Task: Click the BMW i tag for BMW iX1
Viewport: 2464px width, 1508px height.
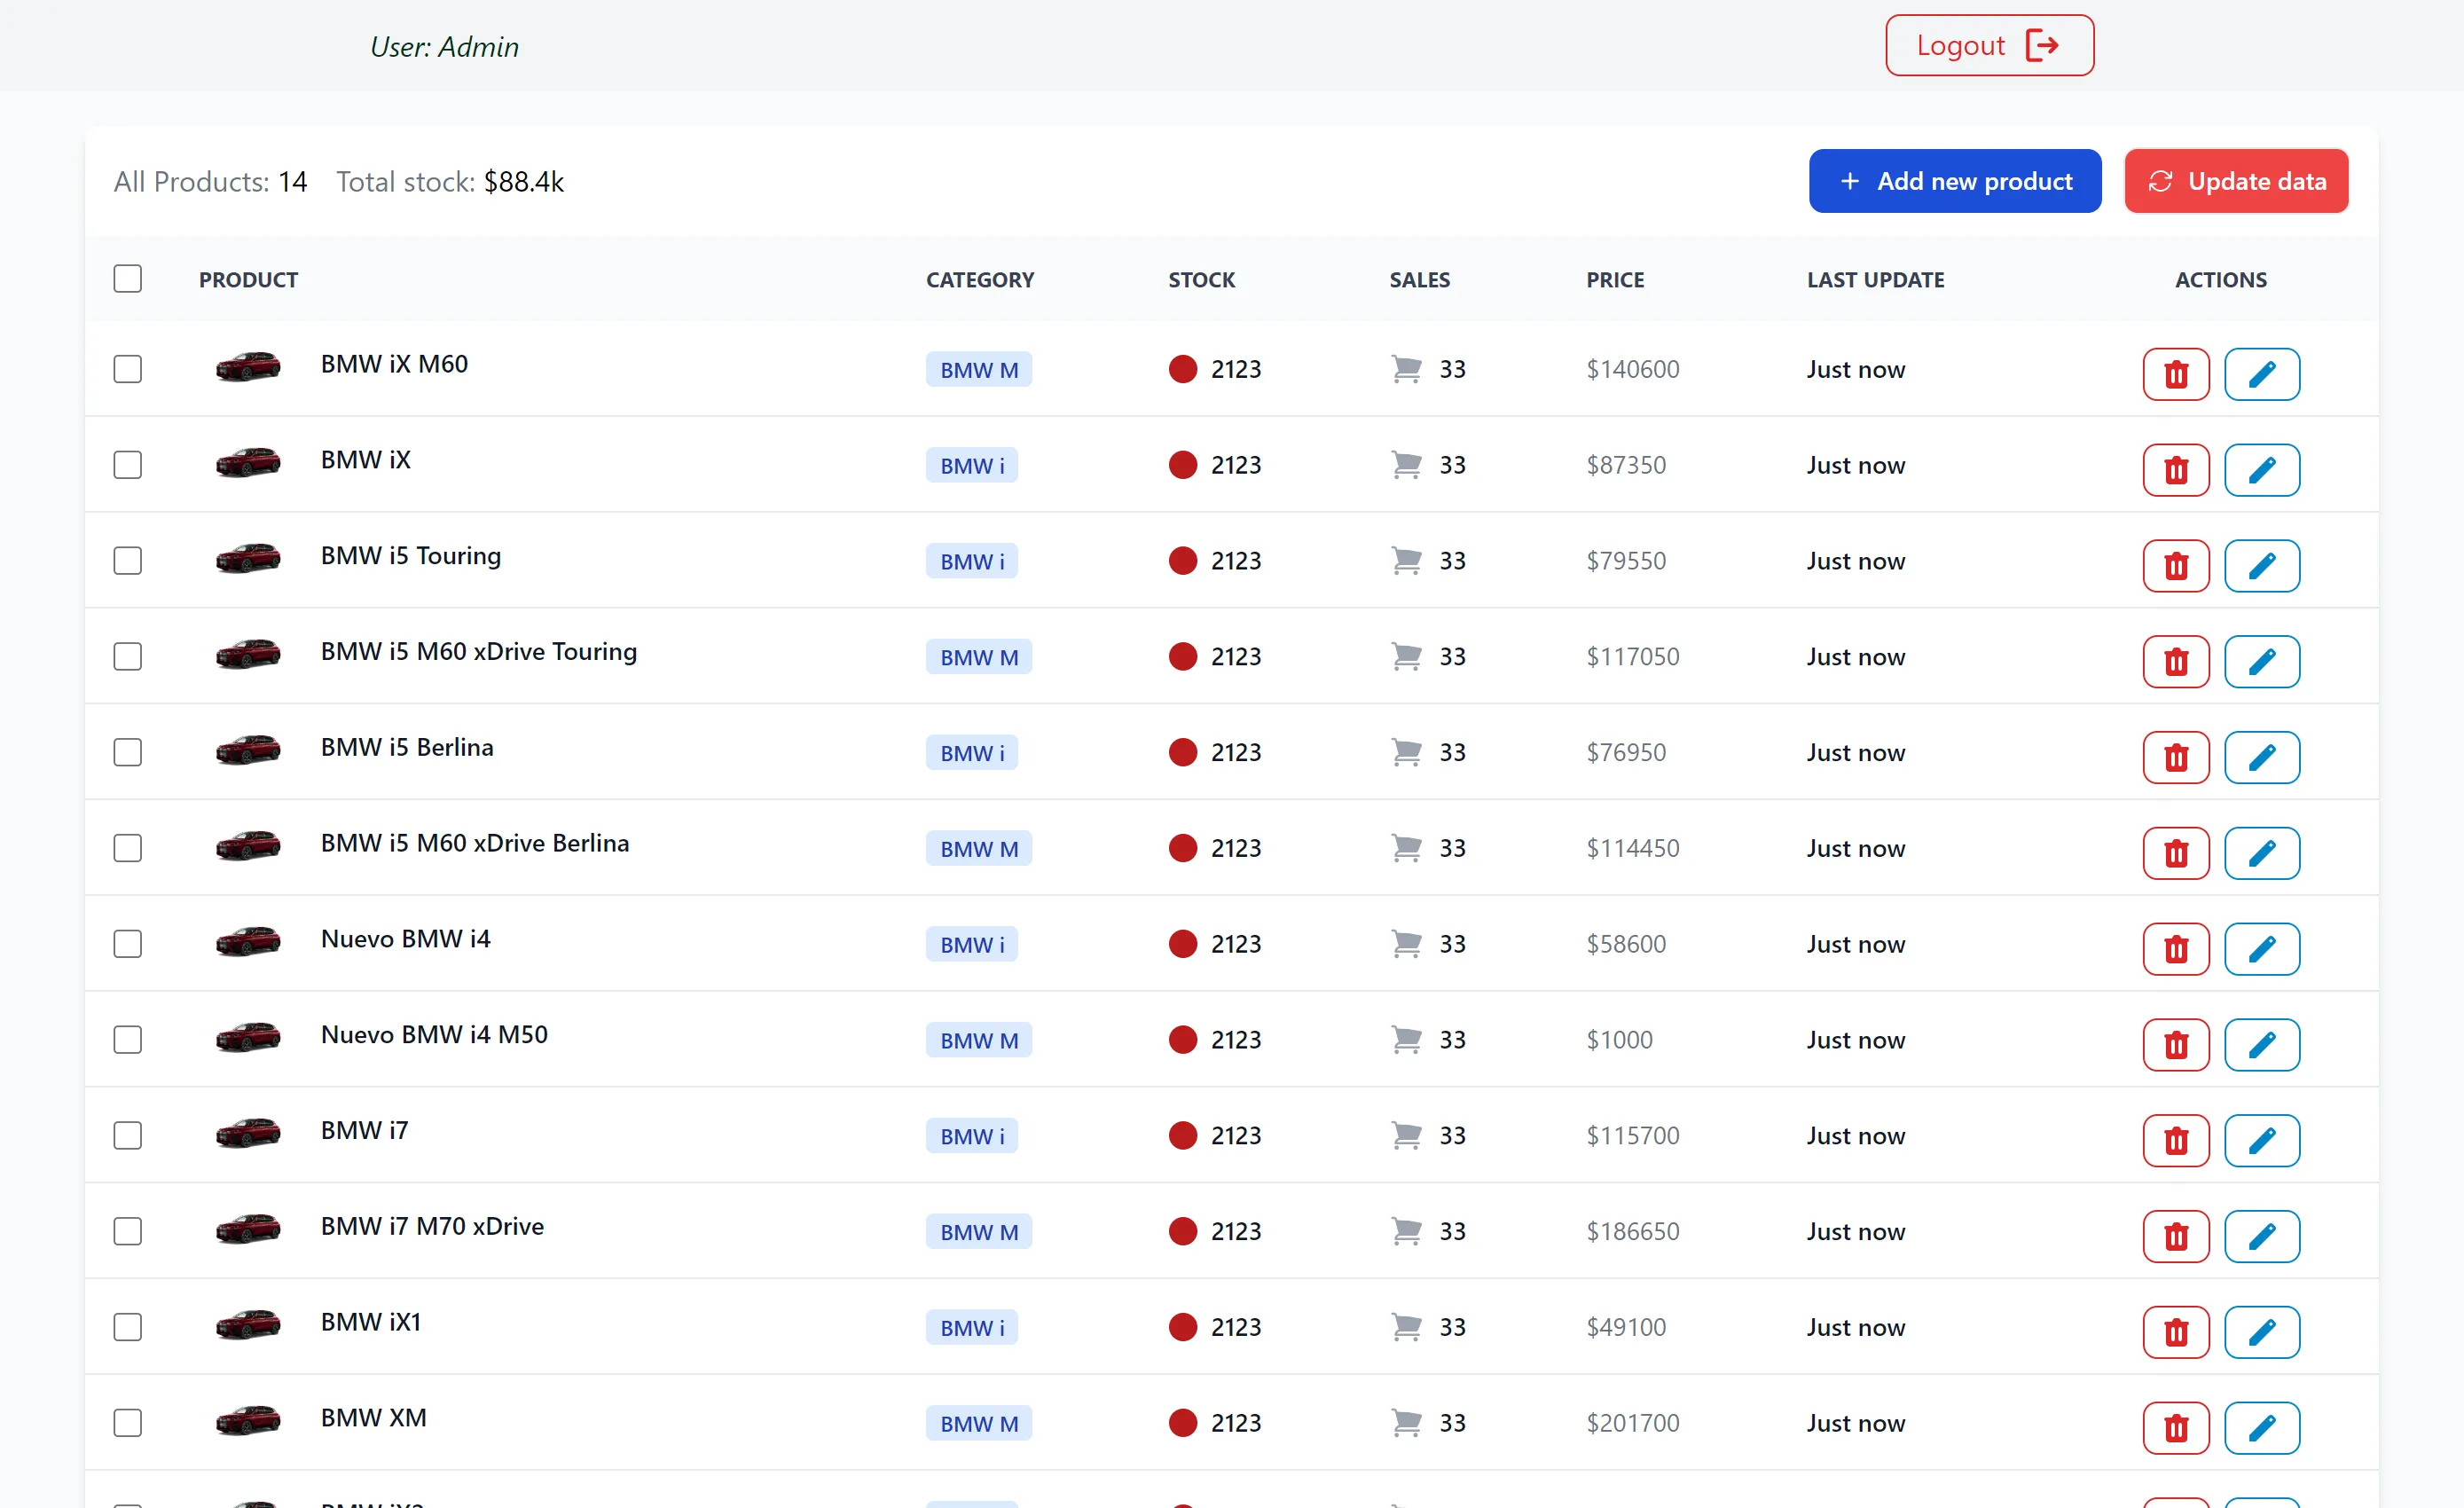Action: tap(972, 1329)
